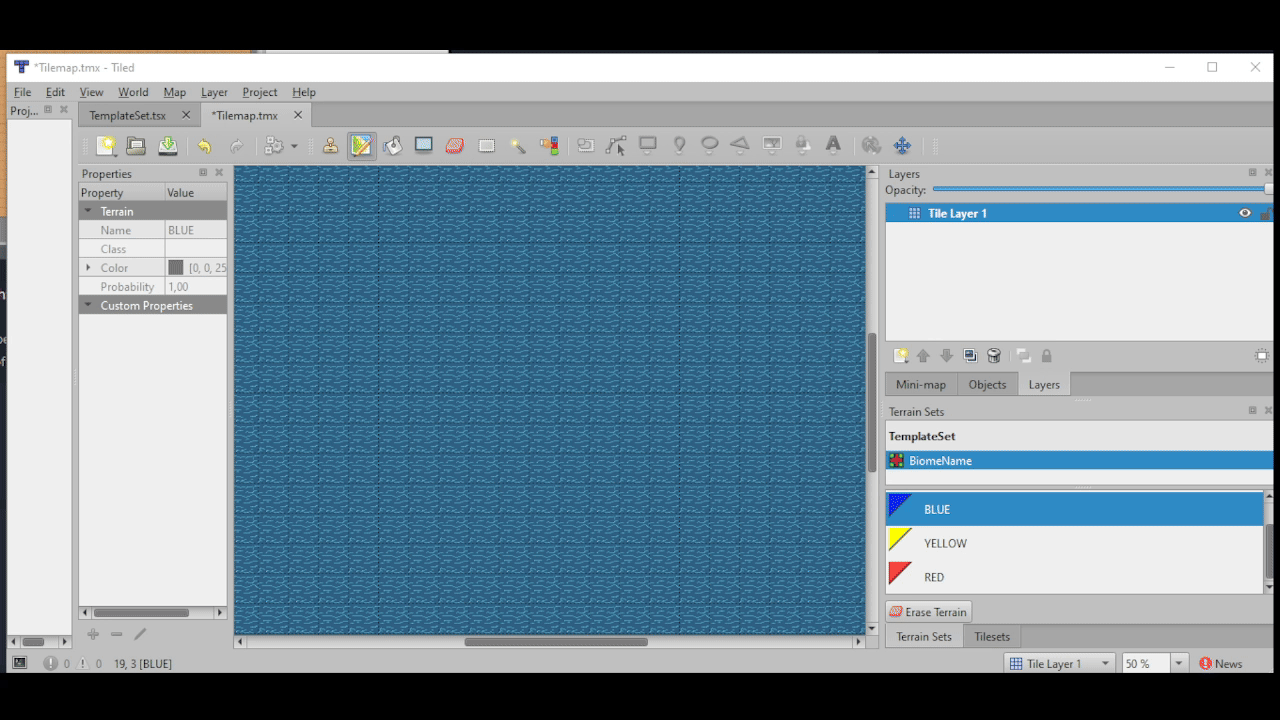Open the Erase Terrain mode
This screenshot has height=720, width=1280.
click(928, 611)
